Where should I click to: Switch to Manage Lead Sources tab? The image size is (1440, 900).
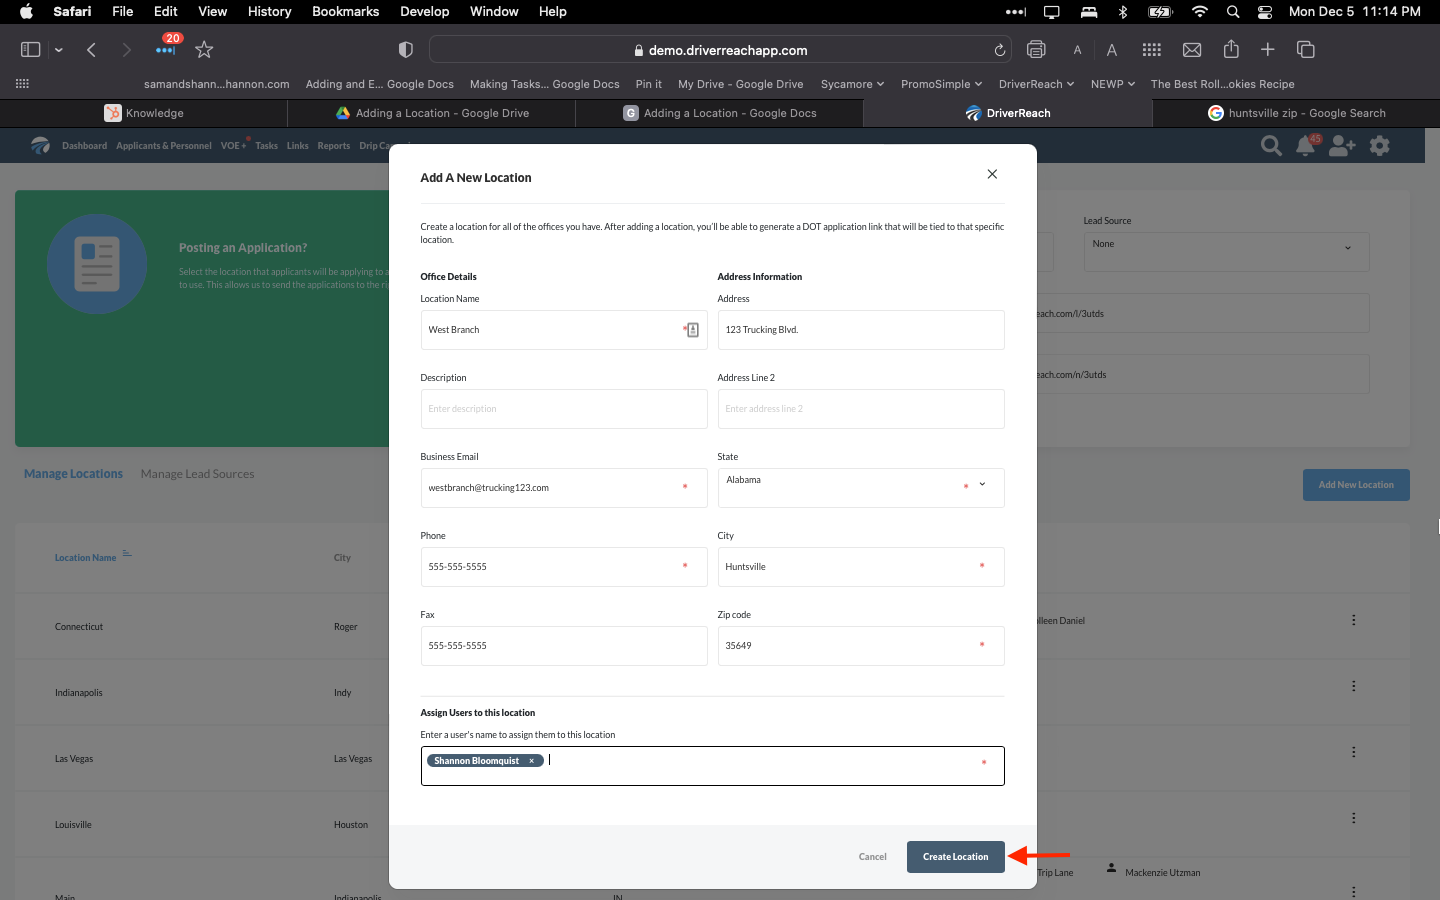(x=197, y=474)
